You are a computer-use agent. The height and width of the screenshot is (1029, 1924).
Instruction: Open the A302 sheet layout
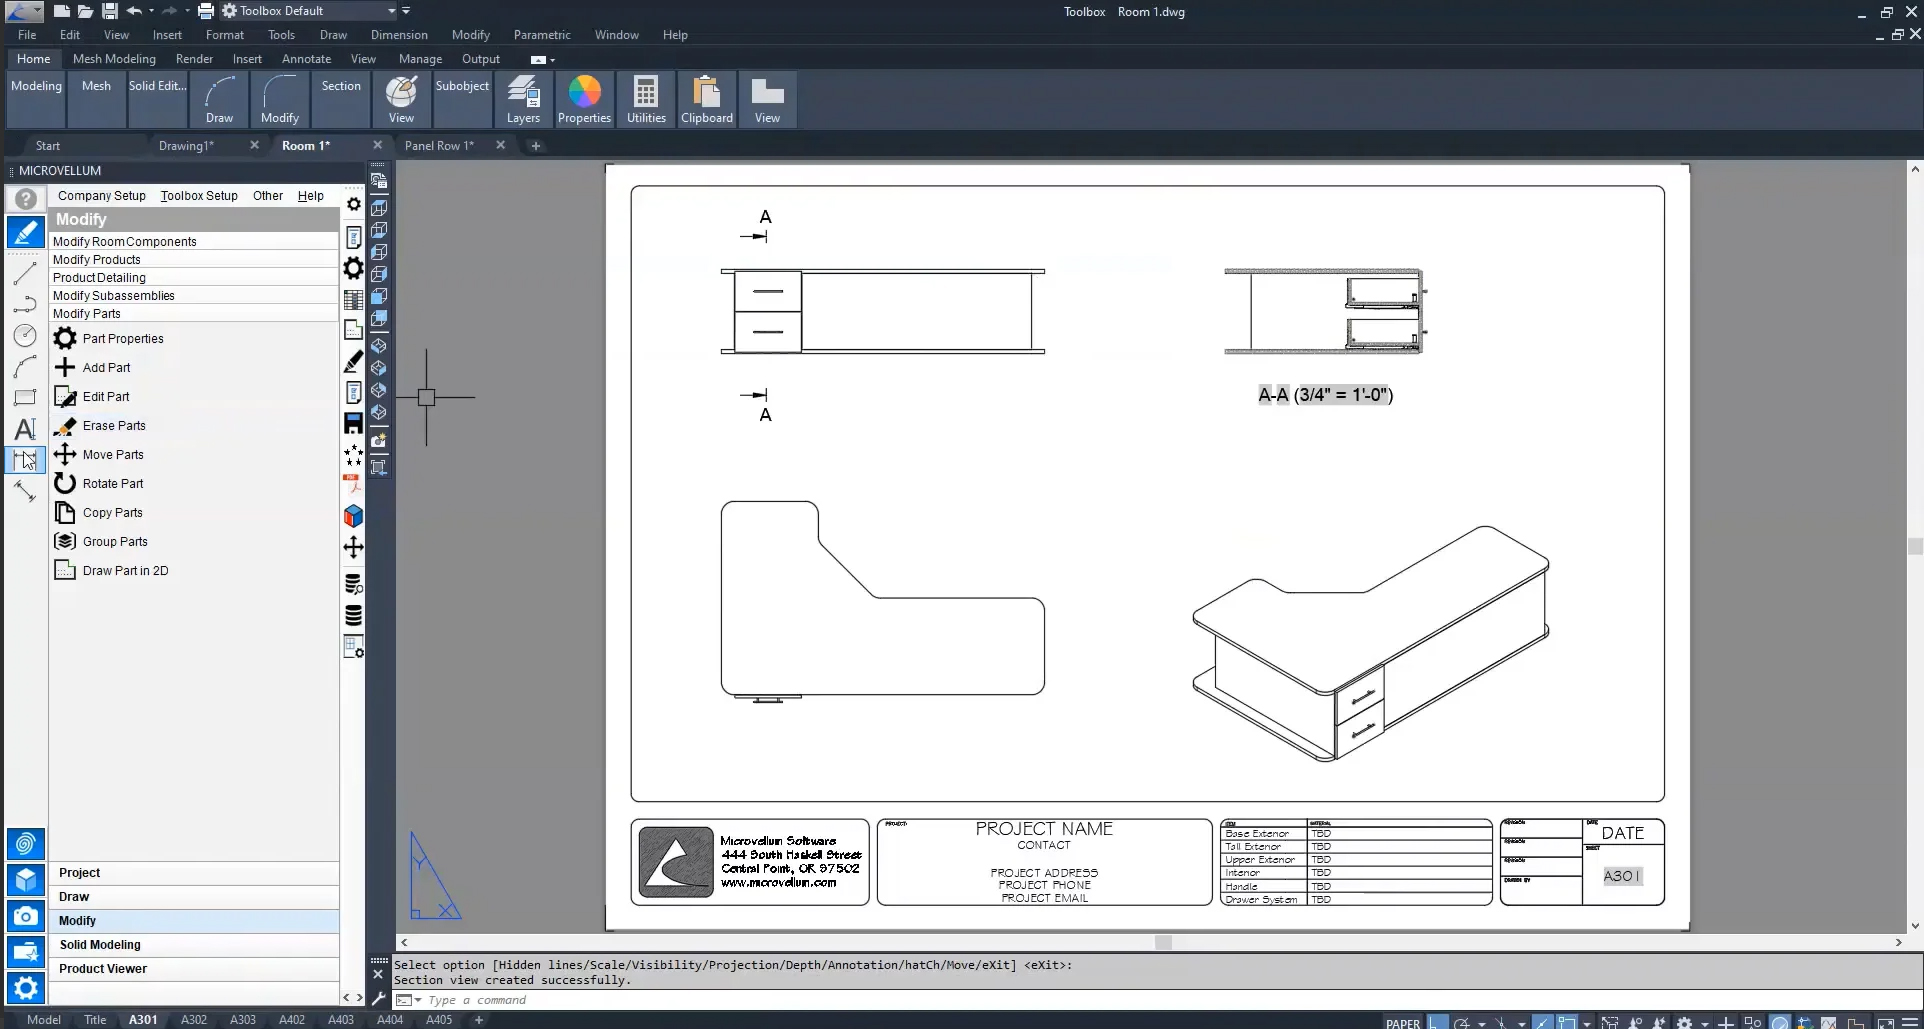point(193,1019)
